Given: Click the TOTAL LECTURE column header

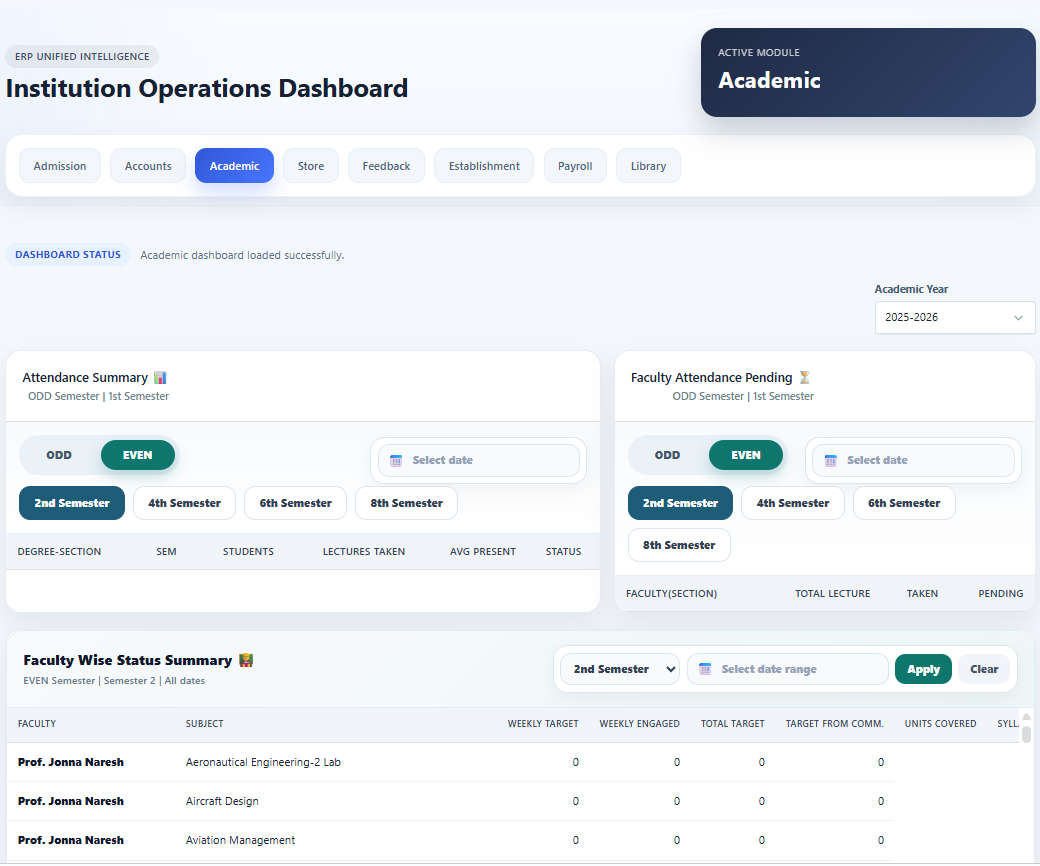Looking at the screenshot, I should 832,593.
